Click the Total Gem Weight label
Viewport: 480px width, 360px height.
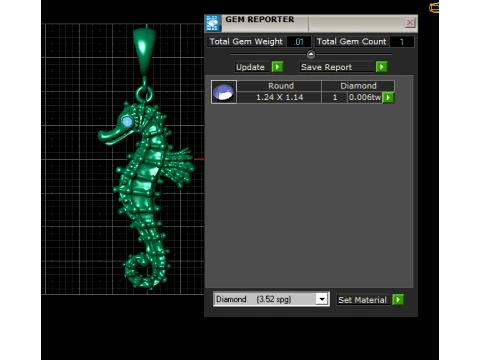(246, 42)
